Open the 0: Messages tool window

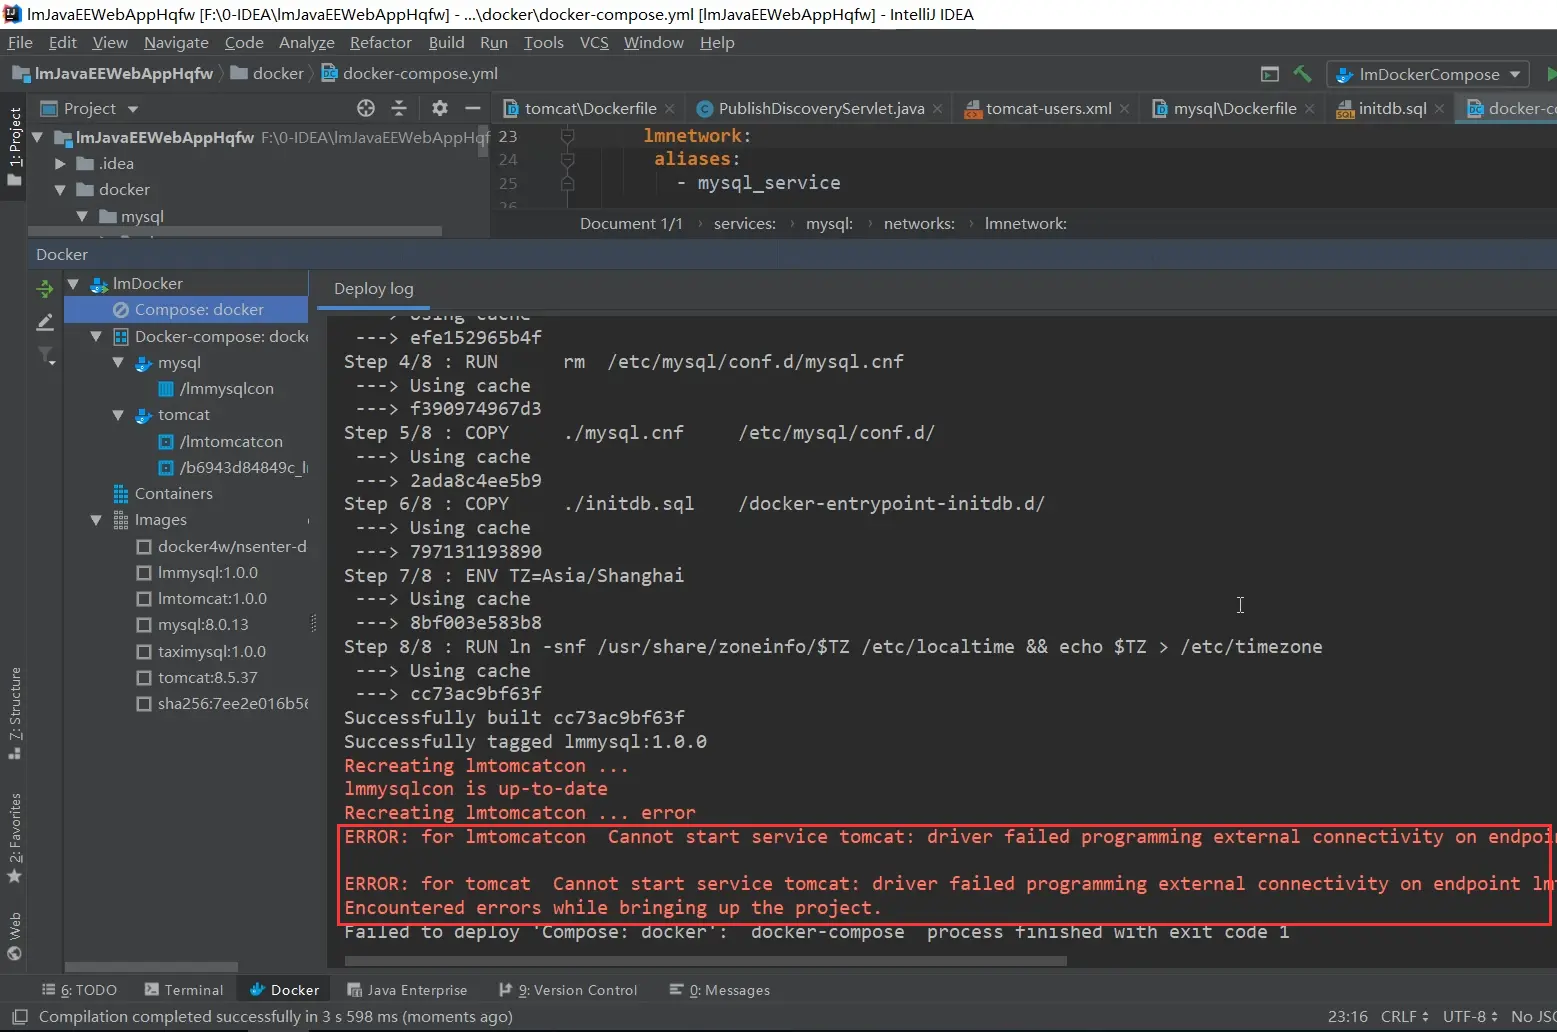[x=720, y=990]
